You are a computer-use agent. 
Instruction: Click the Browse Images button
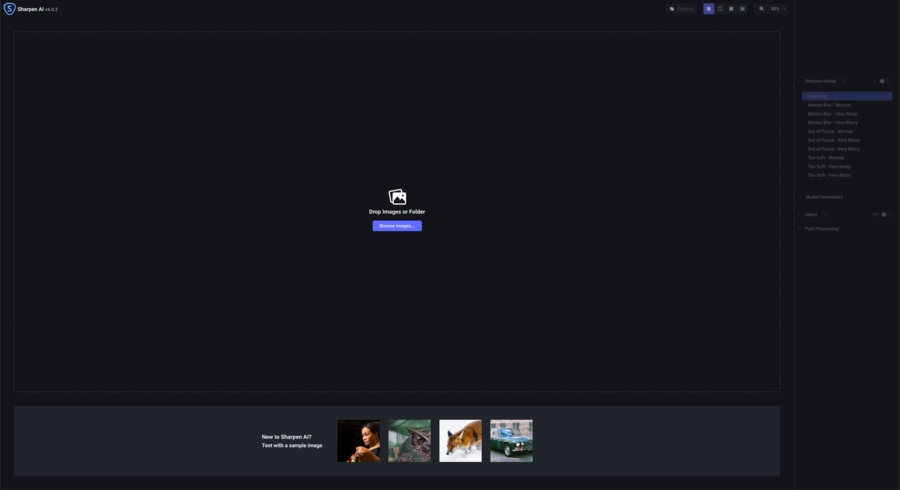coord(397,226)
